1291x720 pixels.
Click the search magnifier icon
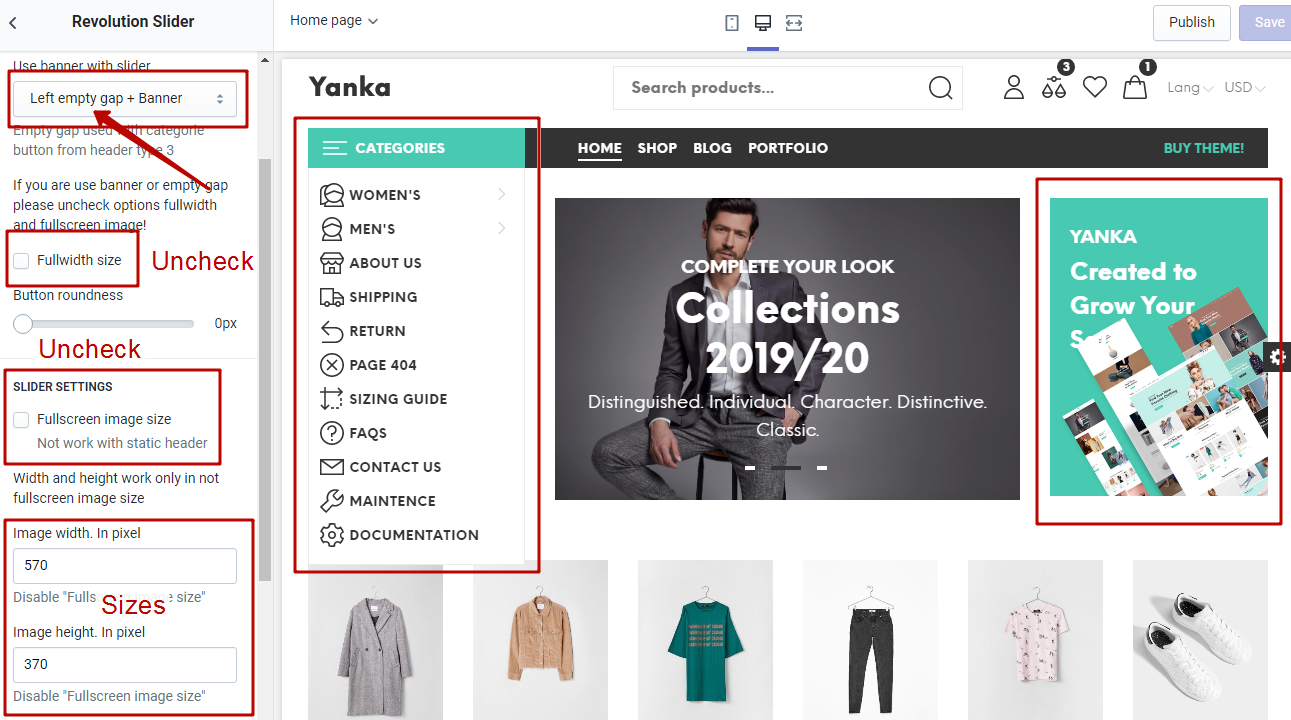[x=940, y=88]
